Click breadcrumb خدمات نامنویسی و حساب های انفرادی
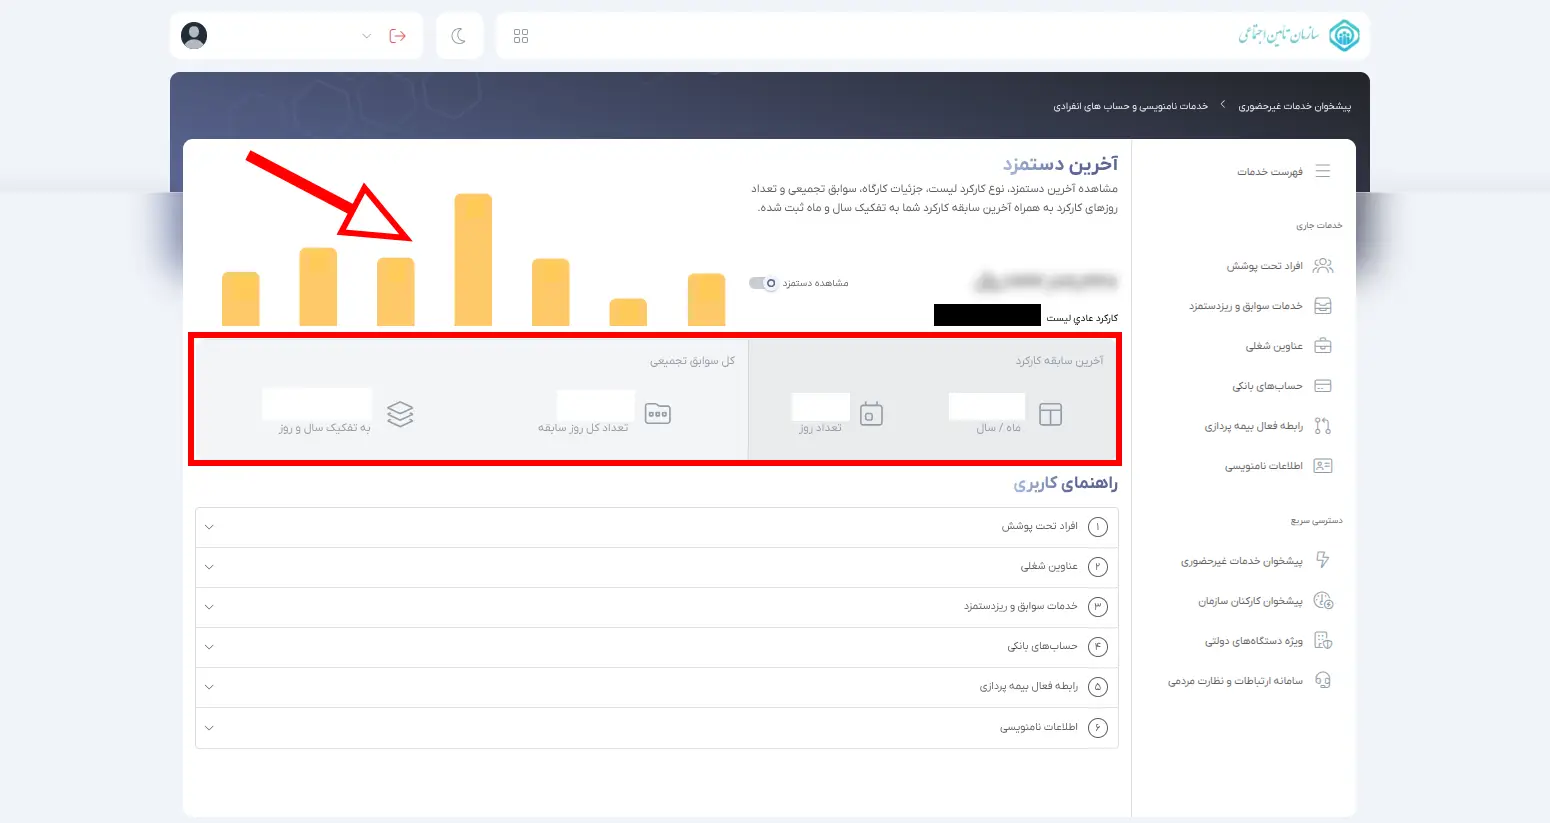The height and width of the screenshot is (823, 1550). (x=1130, y=106)
